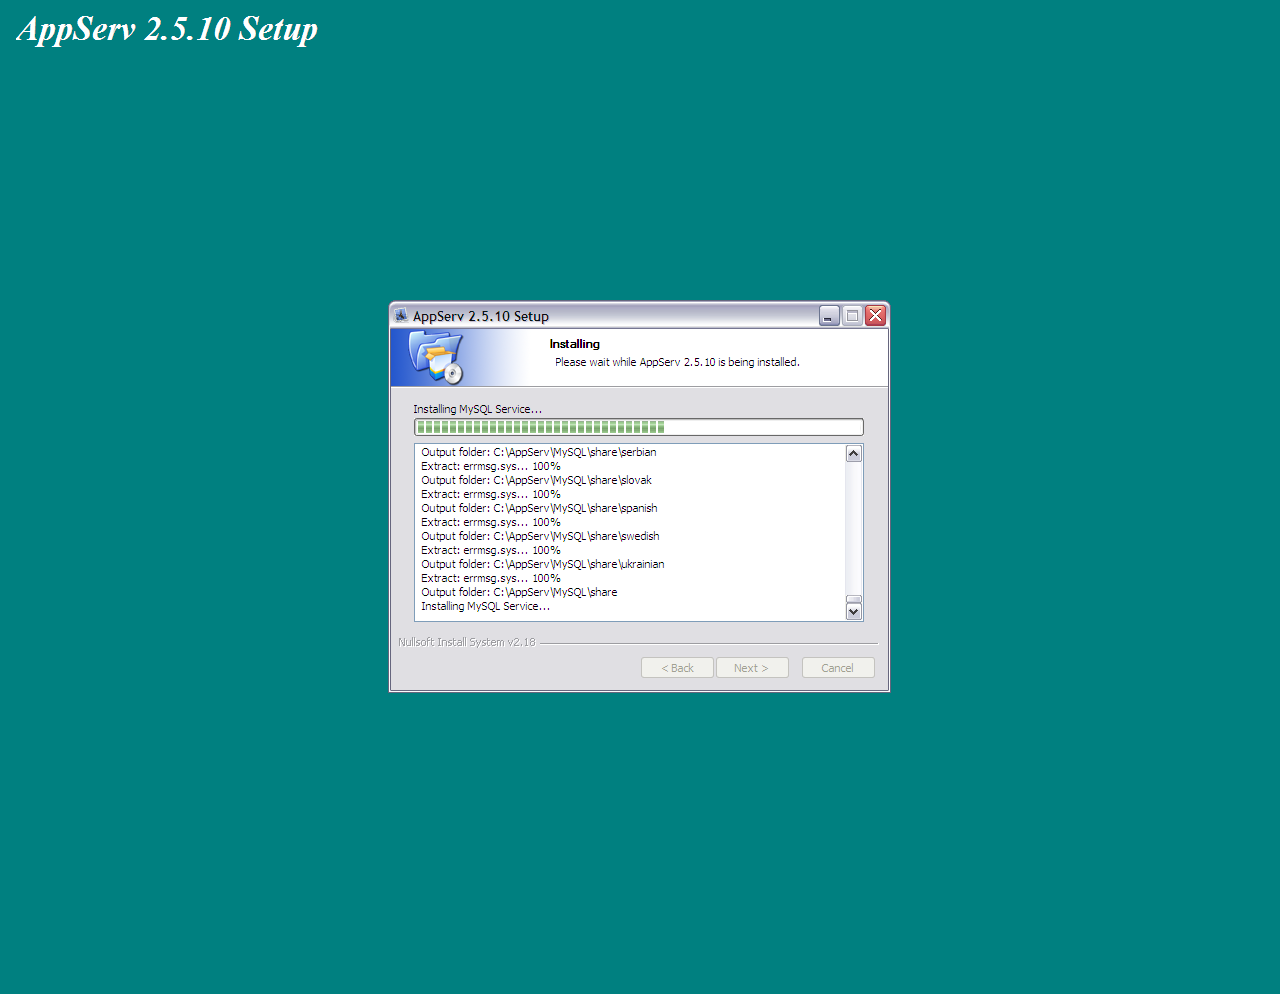
Task: Click the AppServ installer icon in title bar
Action: (401, 315)
